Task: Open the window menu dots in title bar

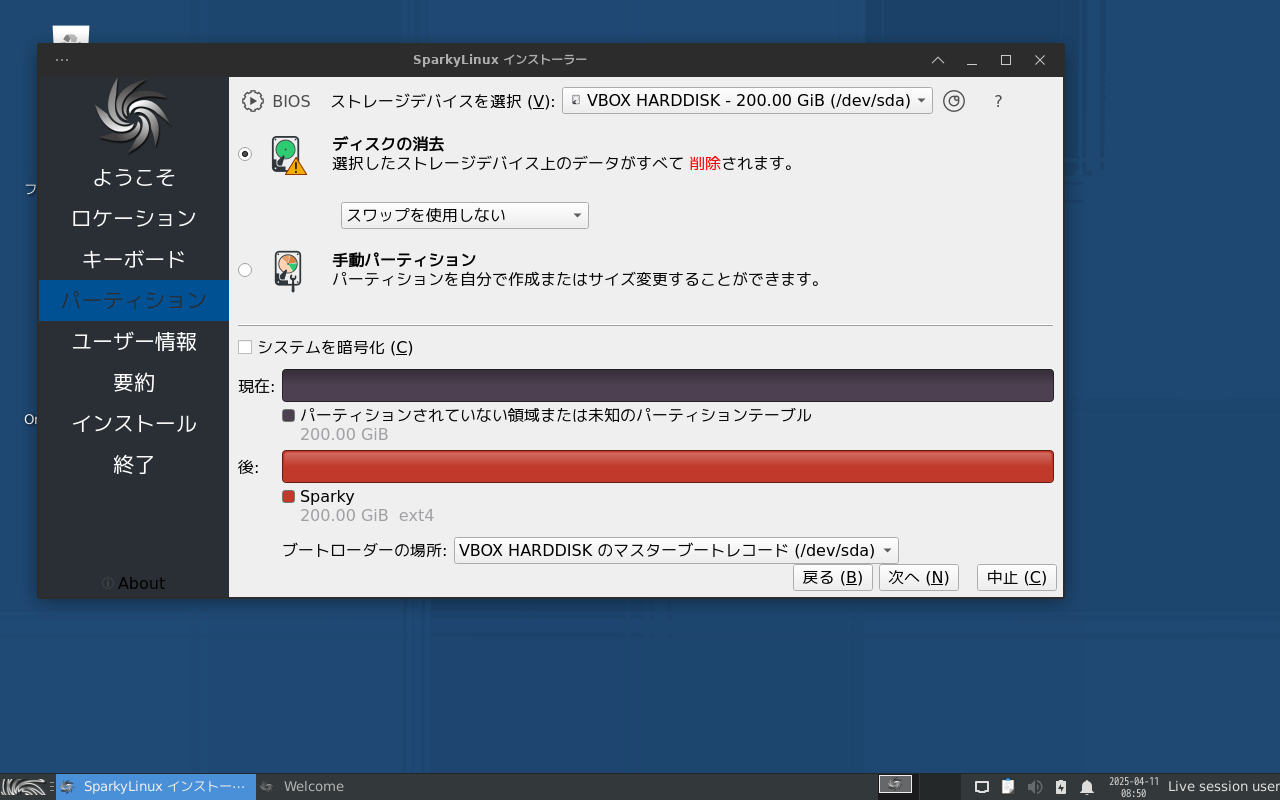Action: click(62, 60)
